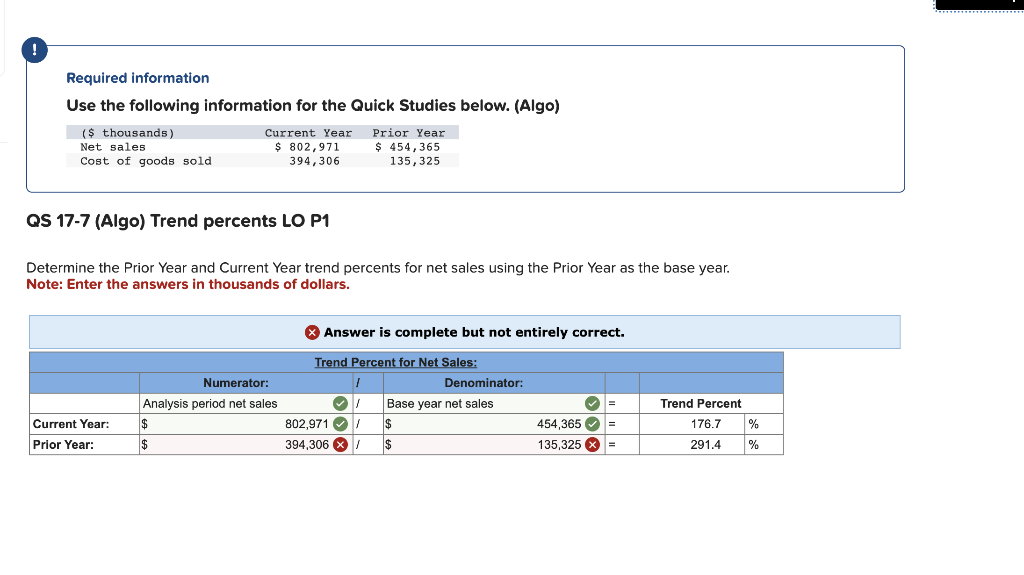Image resolution: width=1024 pixels, height=575 pixels.
Task: Click the 135,325 value in the info table
Action: tap(415, 161)
